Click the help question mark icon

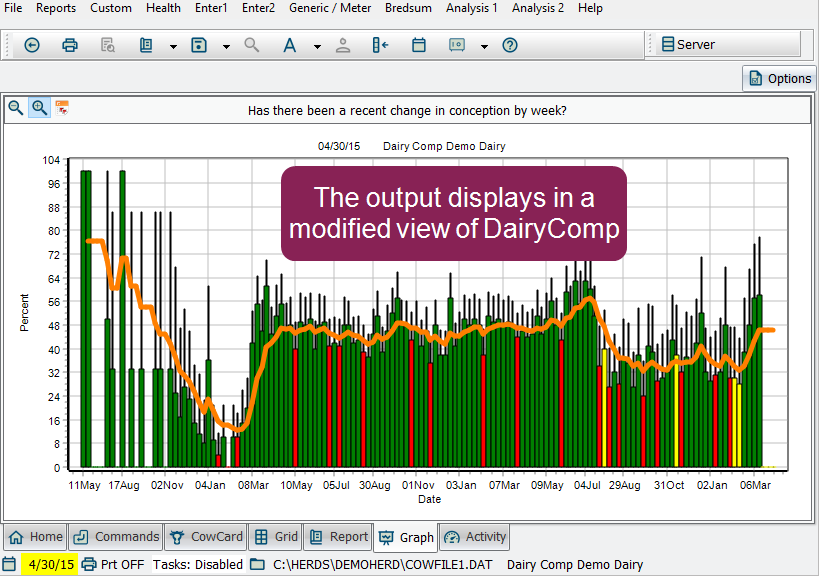click(x=510, y=45)
